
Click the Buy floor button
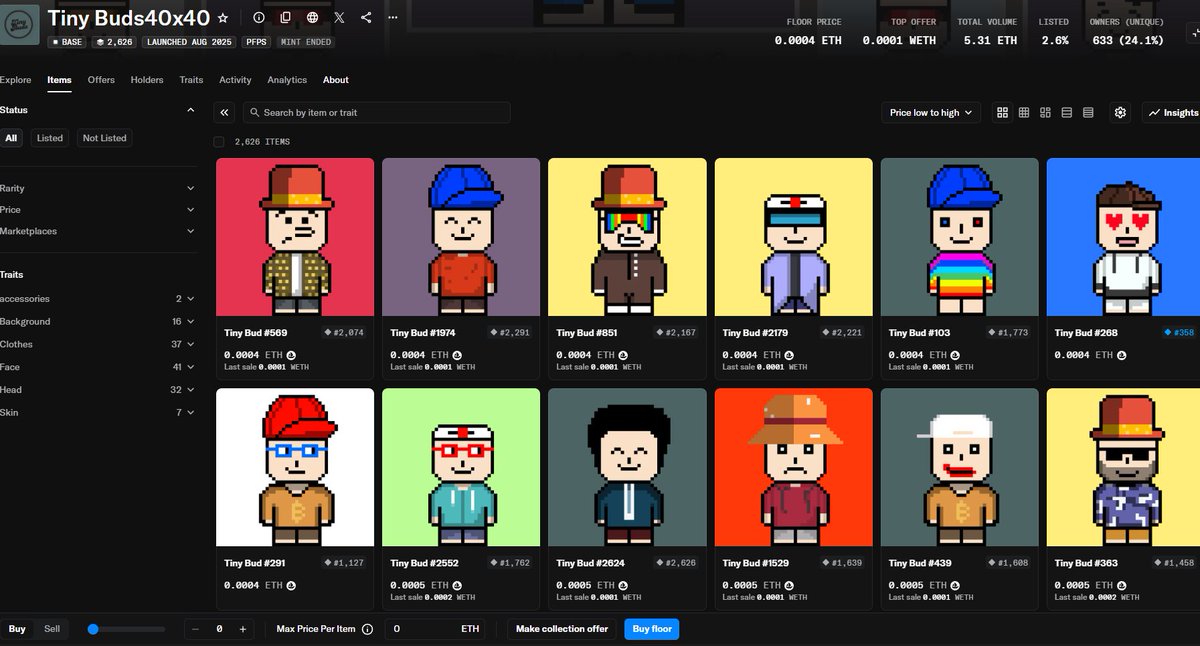652,629
